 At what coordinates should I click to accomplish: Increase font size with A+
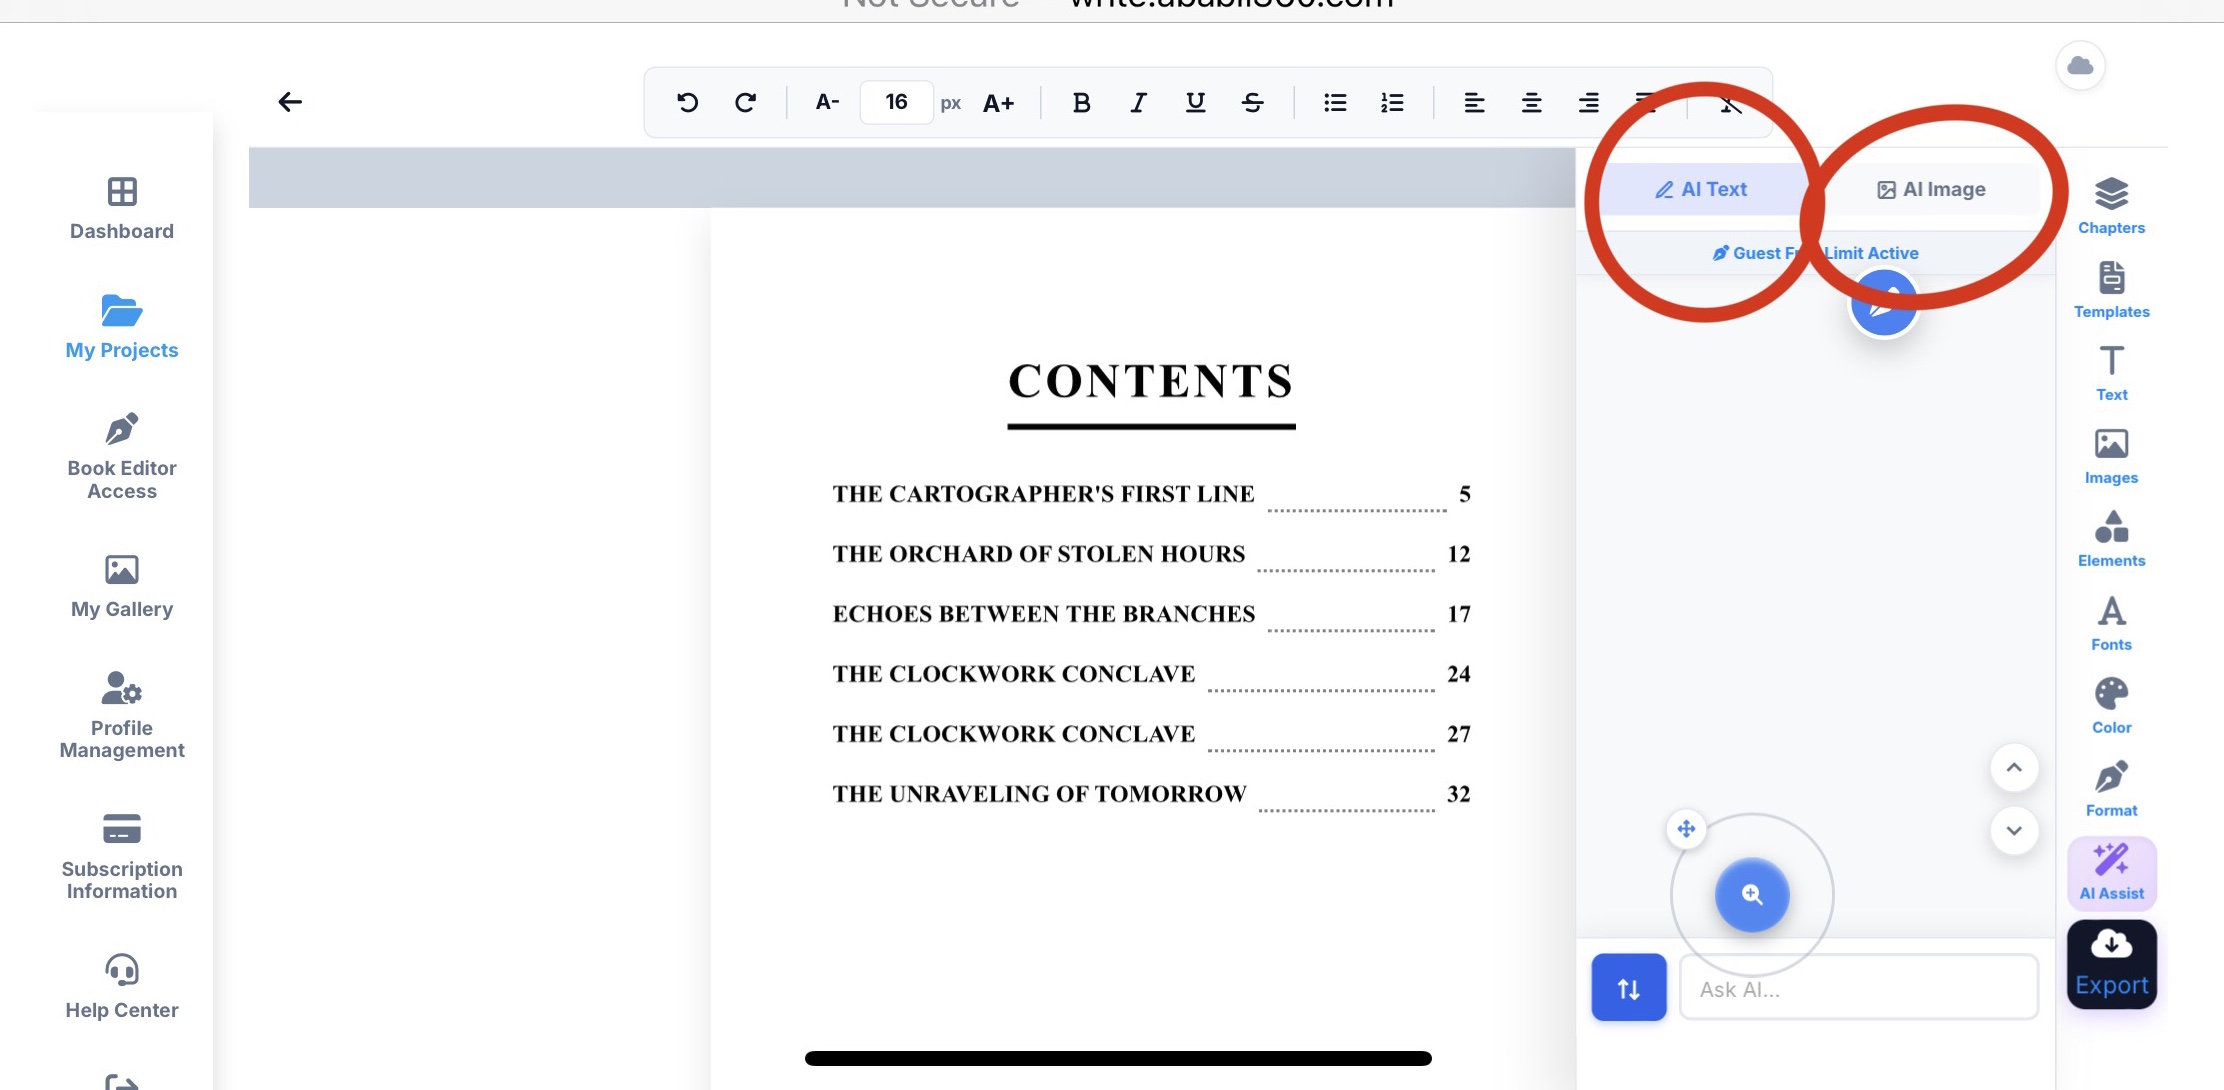(998, 102)
